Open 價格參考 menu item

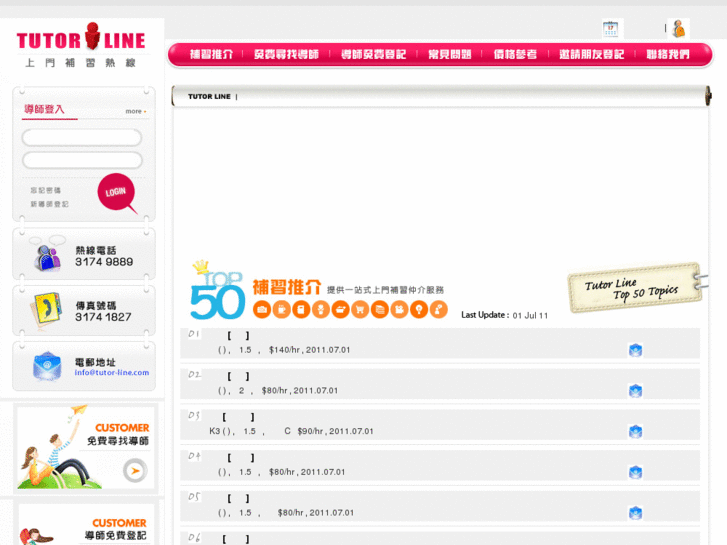(x=515, y=54)
